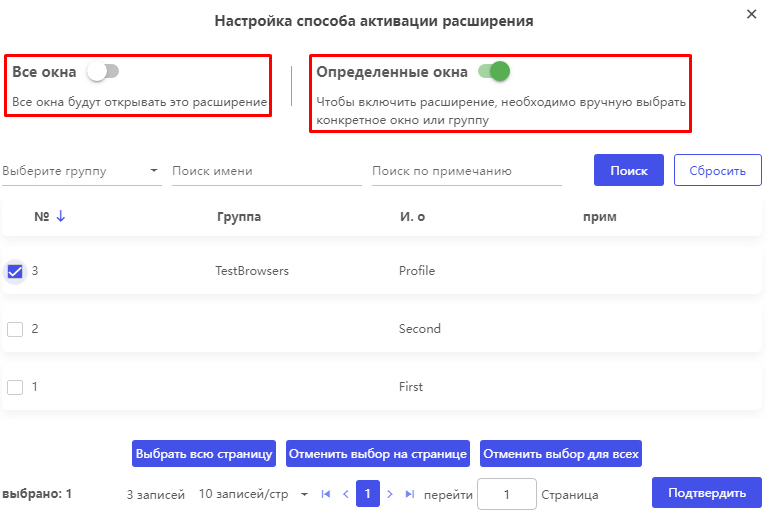Enable the "Все окна" toggle
767x511 pixels.
point(102,72)
